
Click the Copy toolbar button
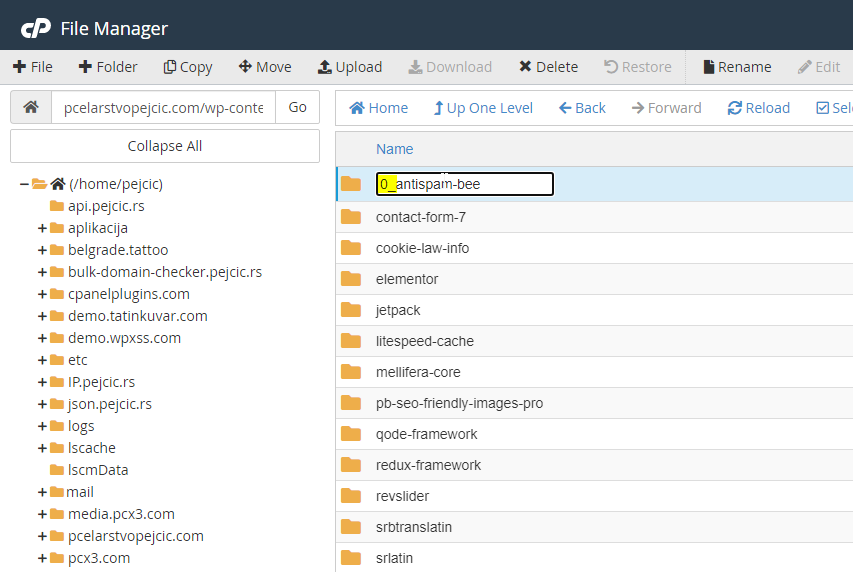188,67
